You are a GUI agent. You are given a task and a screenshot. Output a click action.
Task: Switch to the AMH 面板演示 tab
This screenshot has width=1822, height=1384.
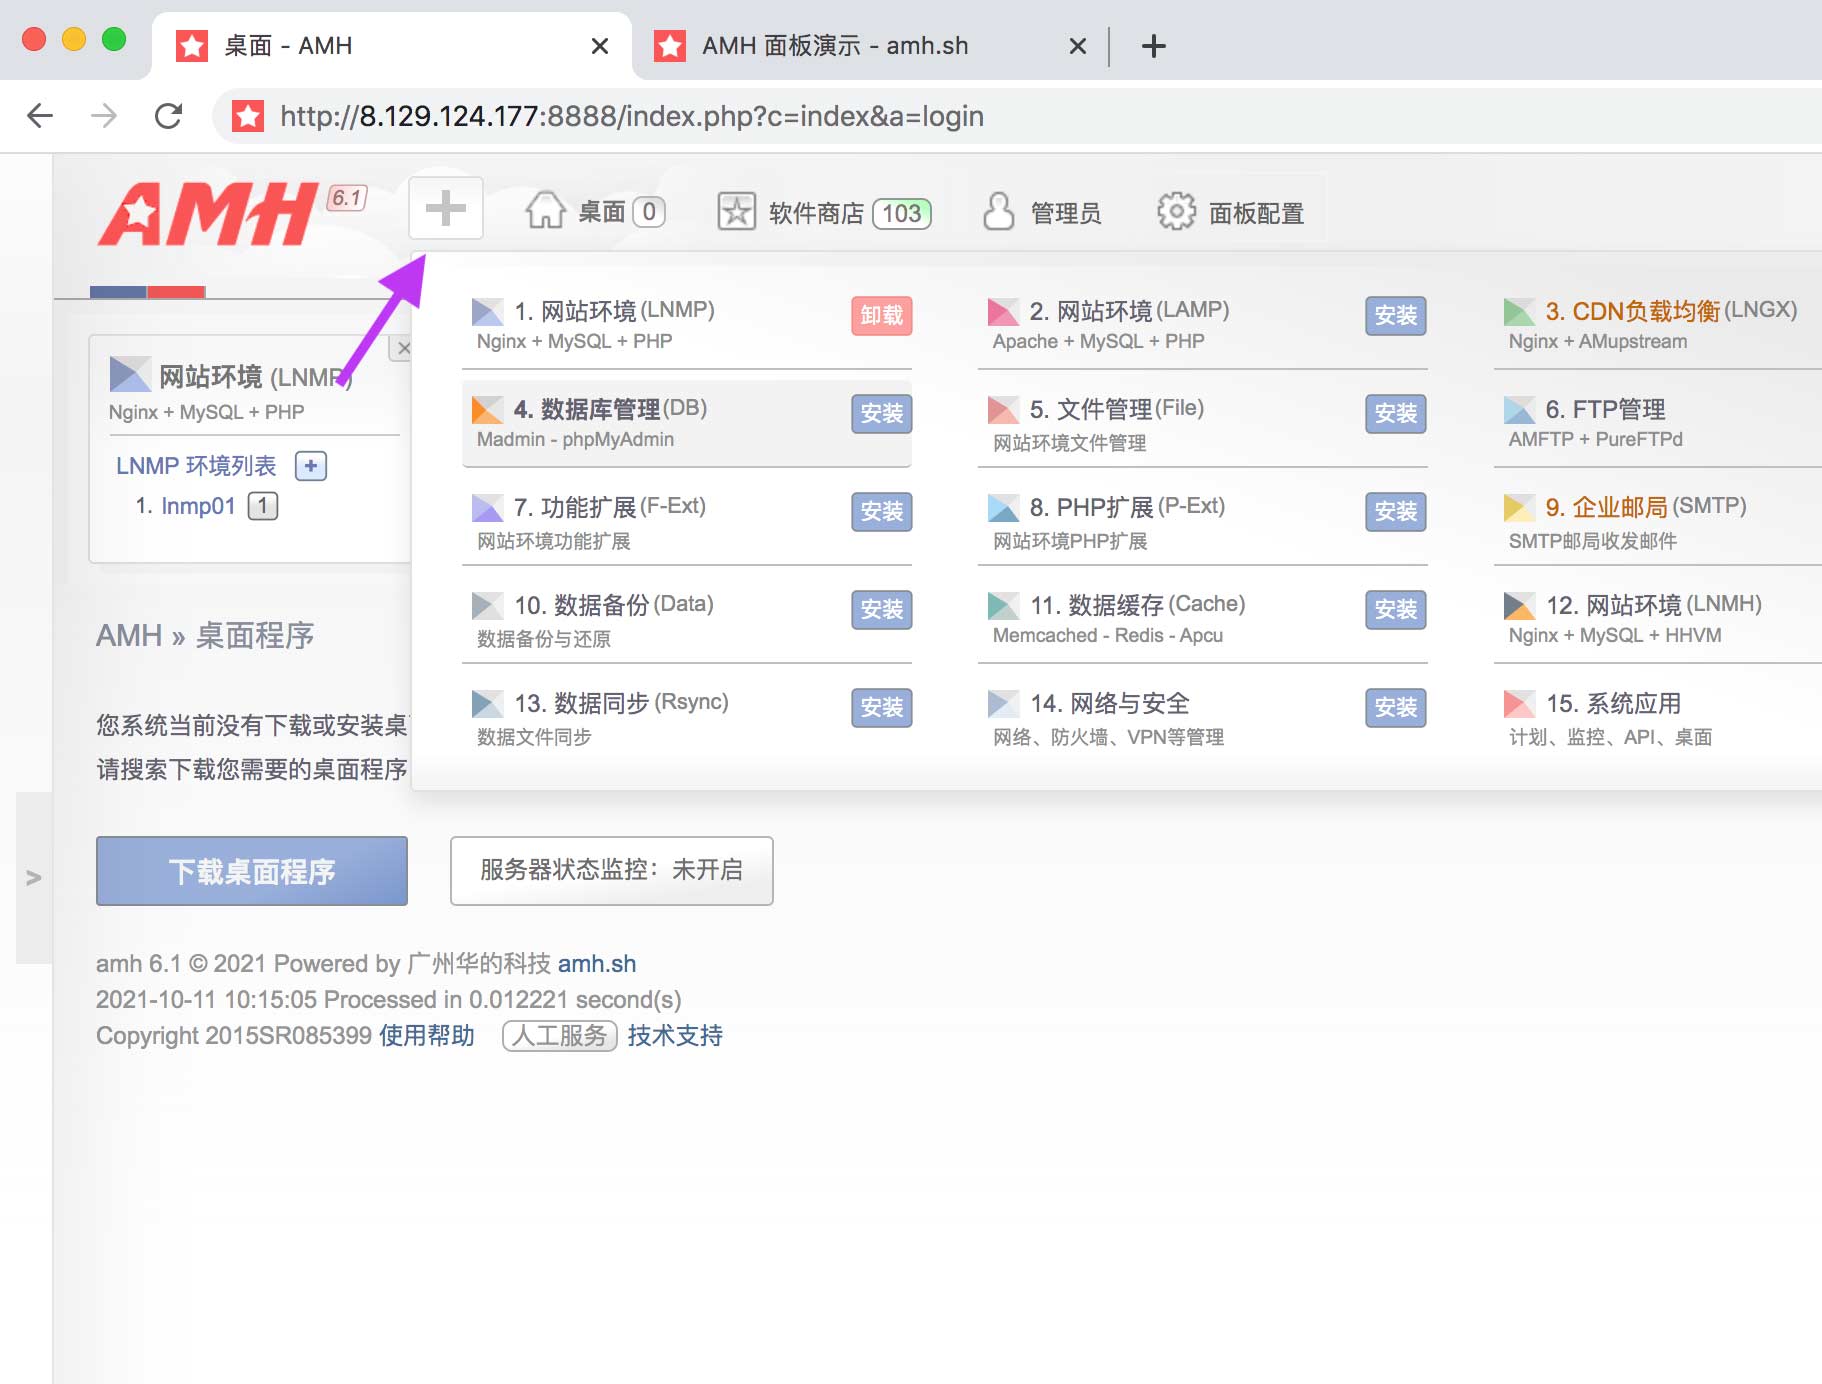coord(834,46)
